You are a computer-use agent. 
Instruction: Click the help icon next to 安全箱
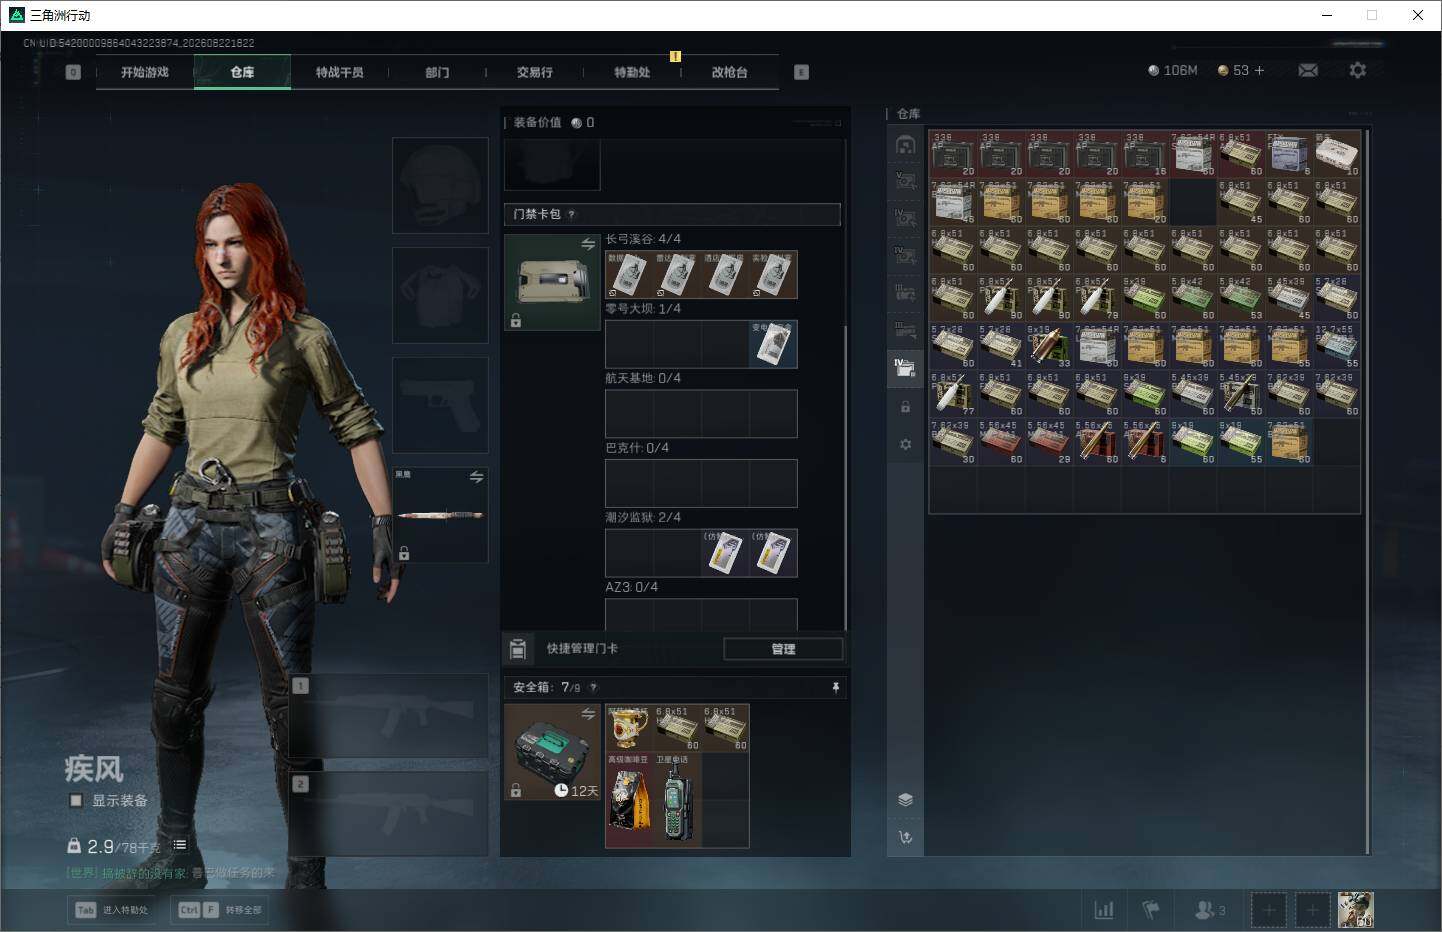(593, 687)
